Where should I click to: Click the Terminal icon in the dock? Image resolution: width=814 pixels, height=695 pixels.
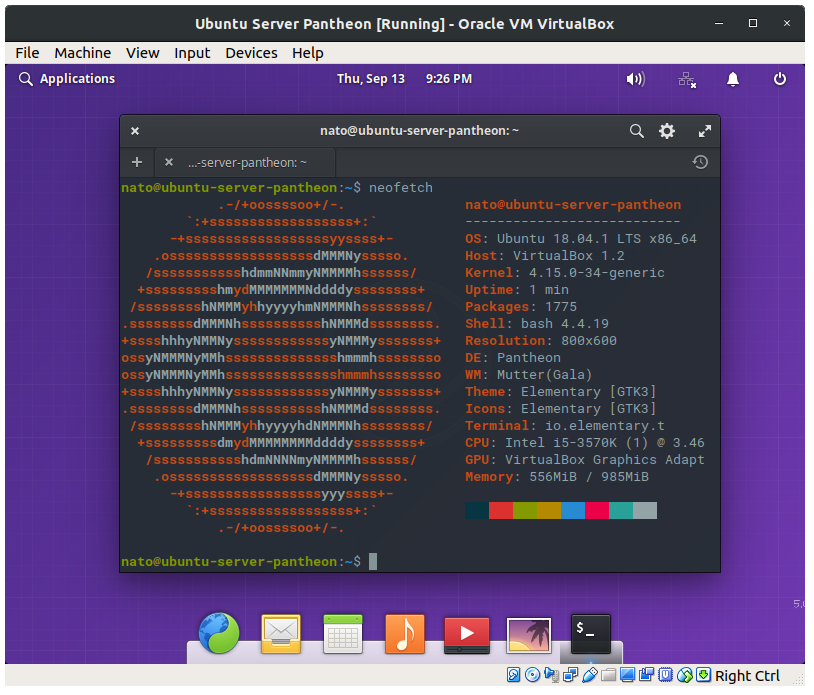[591, 633]
